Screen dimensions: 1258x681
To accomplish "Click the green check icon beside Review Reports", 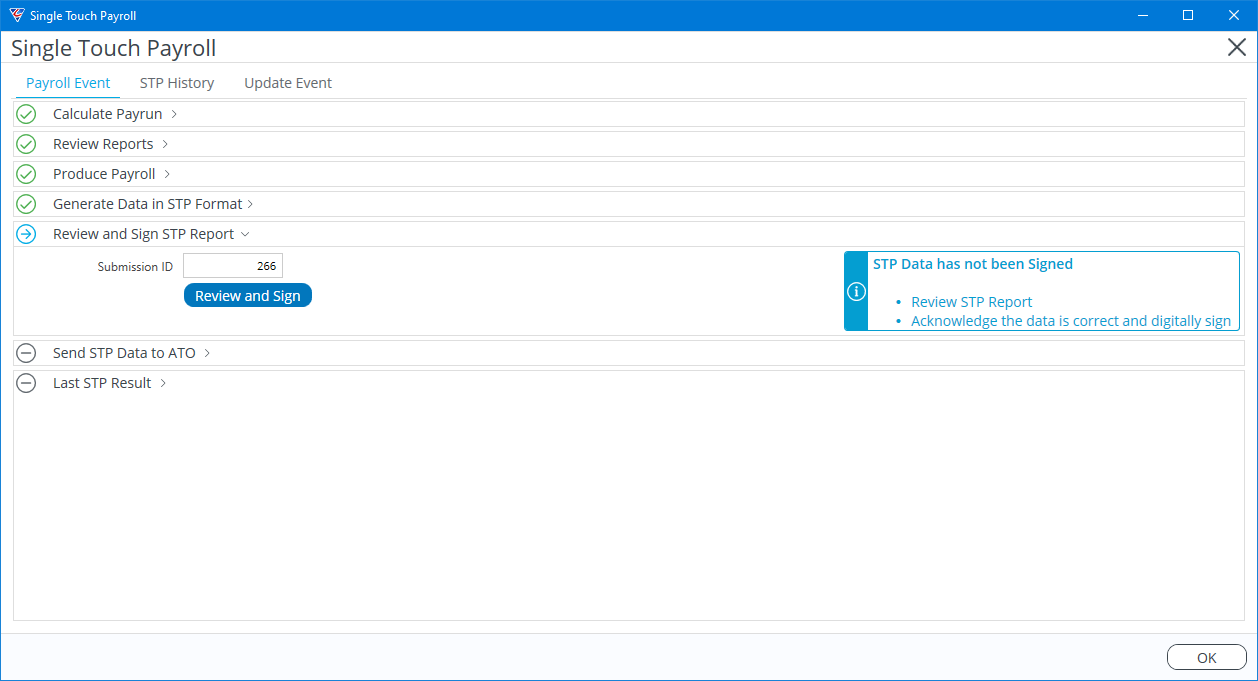I will pos(26,144).
